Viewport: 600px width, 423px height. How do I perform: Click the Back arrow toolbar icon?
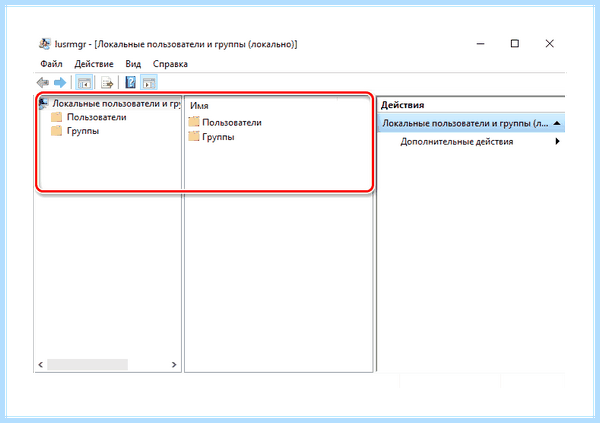pyautogui.click(x=42, y=82)
